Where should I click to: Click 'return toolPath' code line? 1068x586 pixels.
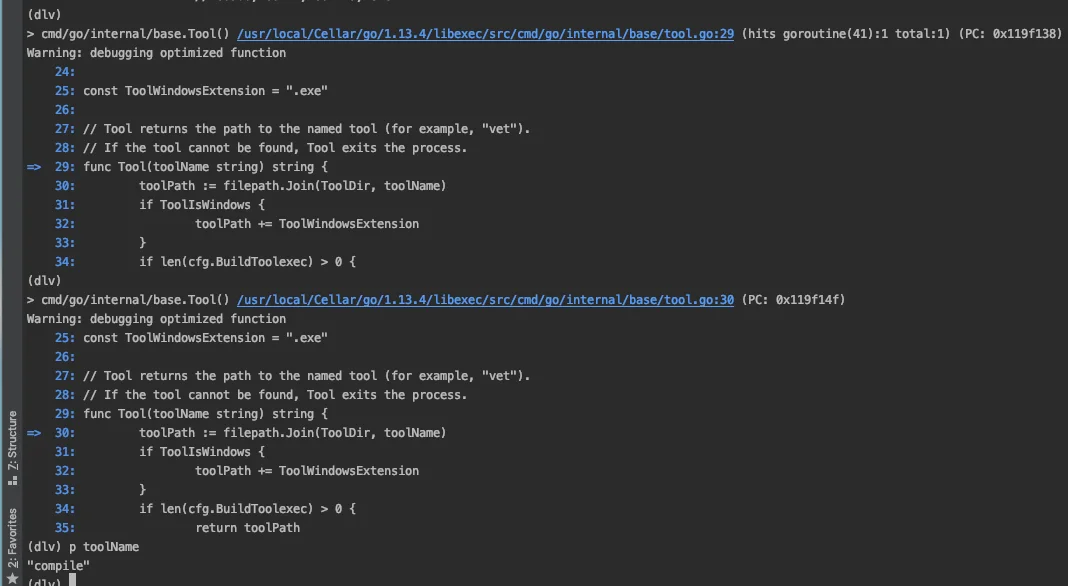click(247, 527)
